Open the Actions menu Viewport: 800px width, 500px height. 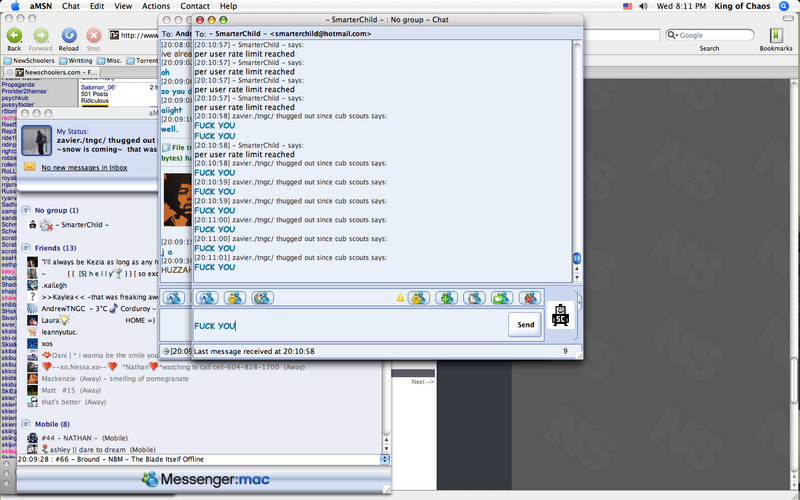(x=155, y=6)
